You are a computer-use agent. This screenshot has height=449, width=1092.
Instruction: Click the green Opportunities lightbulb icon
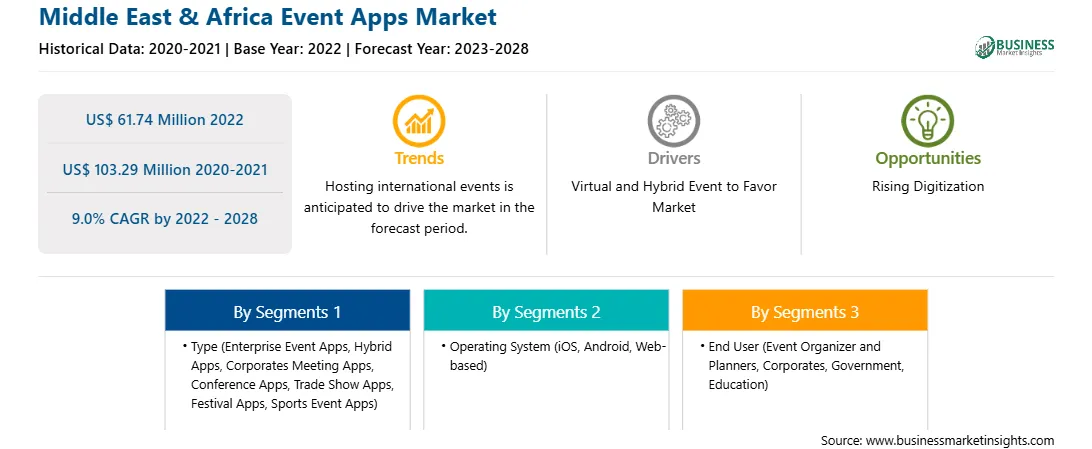(928, 121)
